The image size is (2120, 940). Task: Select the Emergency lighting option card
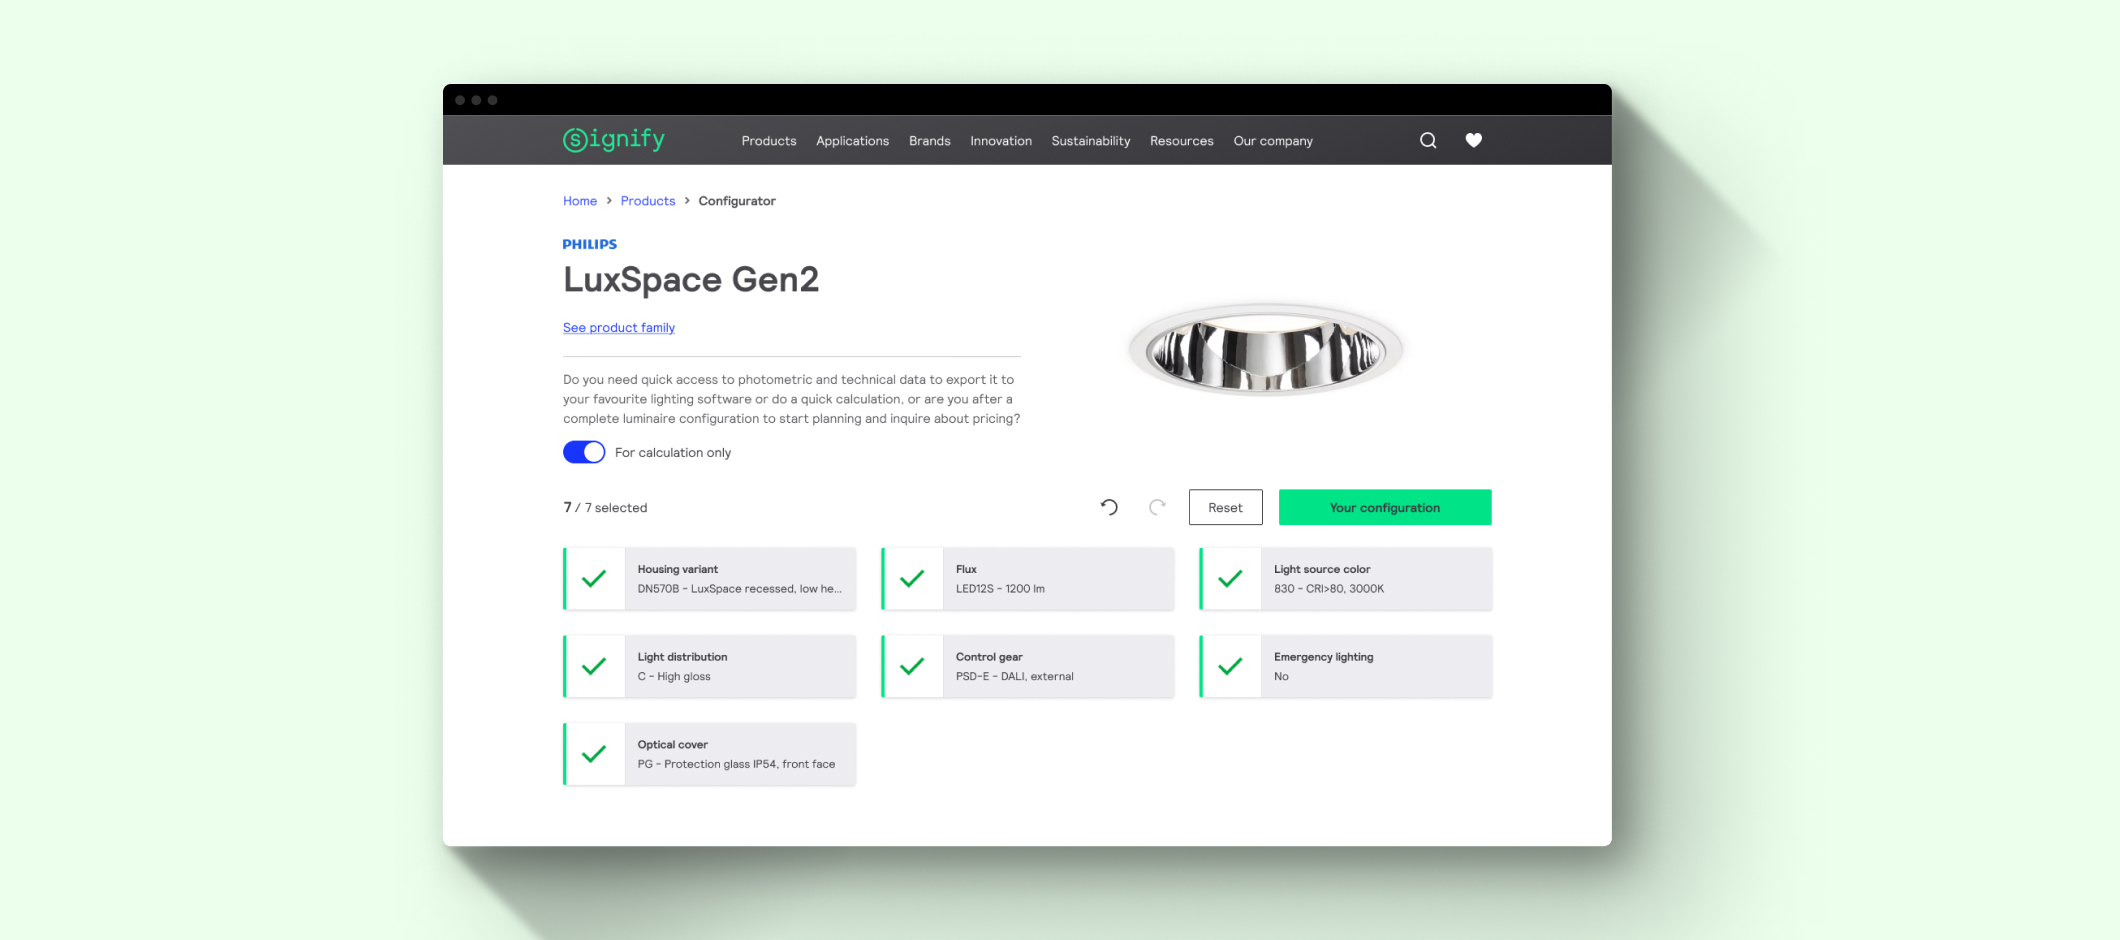point(1344,666)
